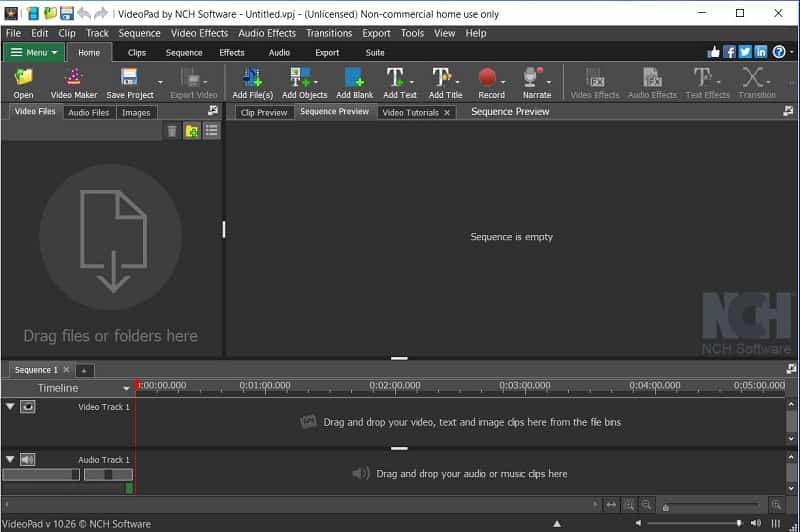This screenshot has height=532, width=800.
Task: Toggle Video Track 1 visibility icon
Action: click(x=28, y=407)
